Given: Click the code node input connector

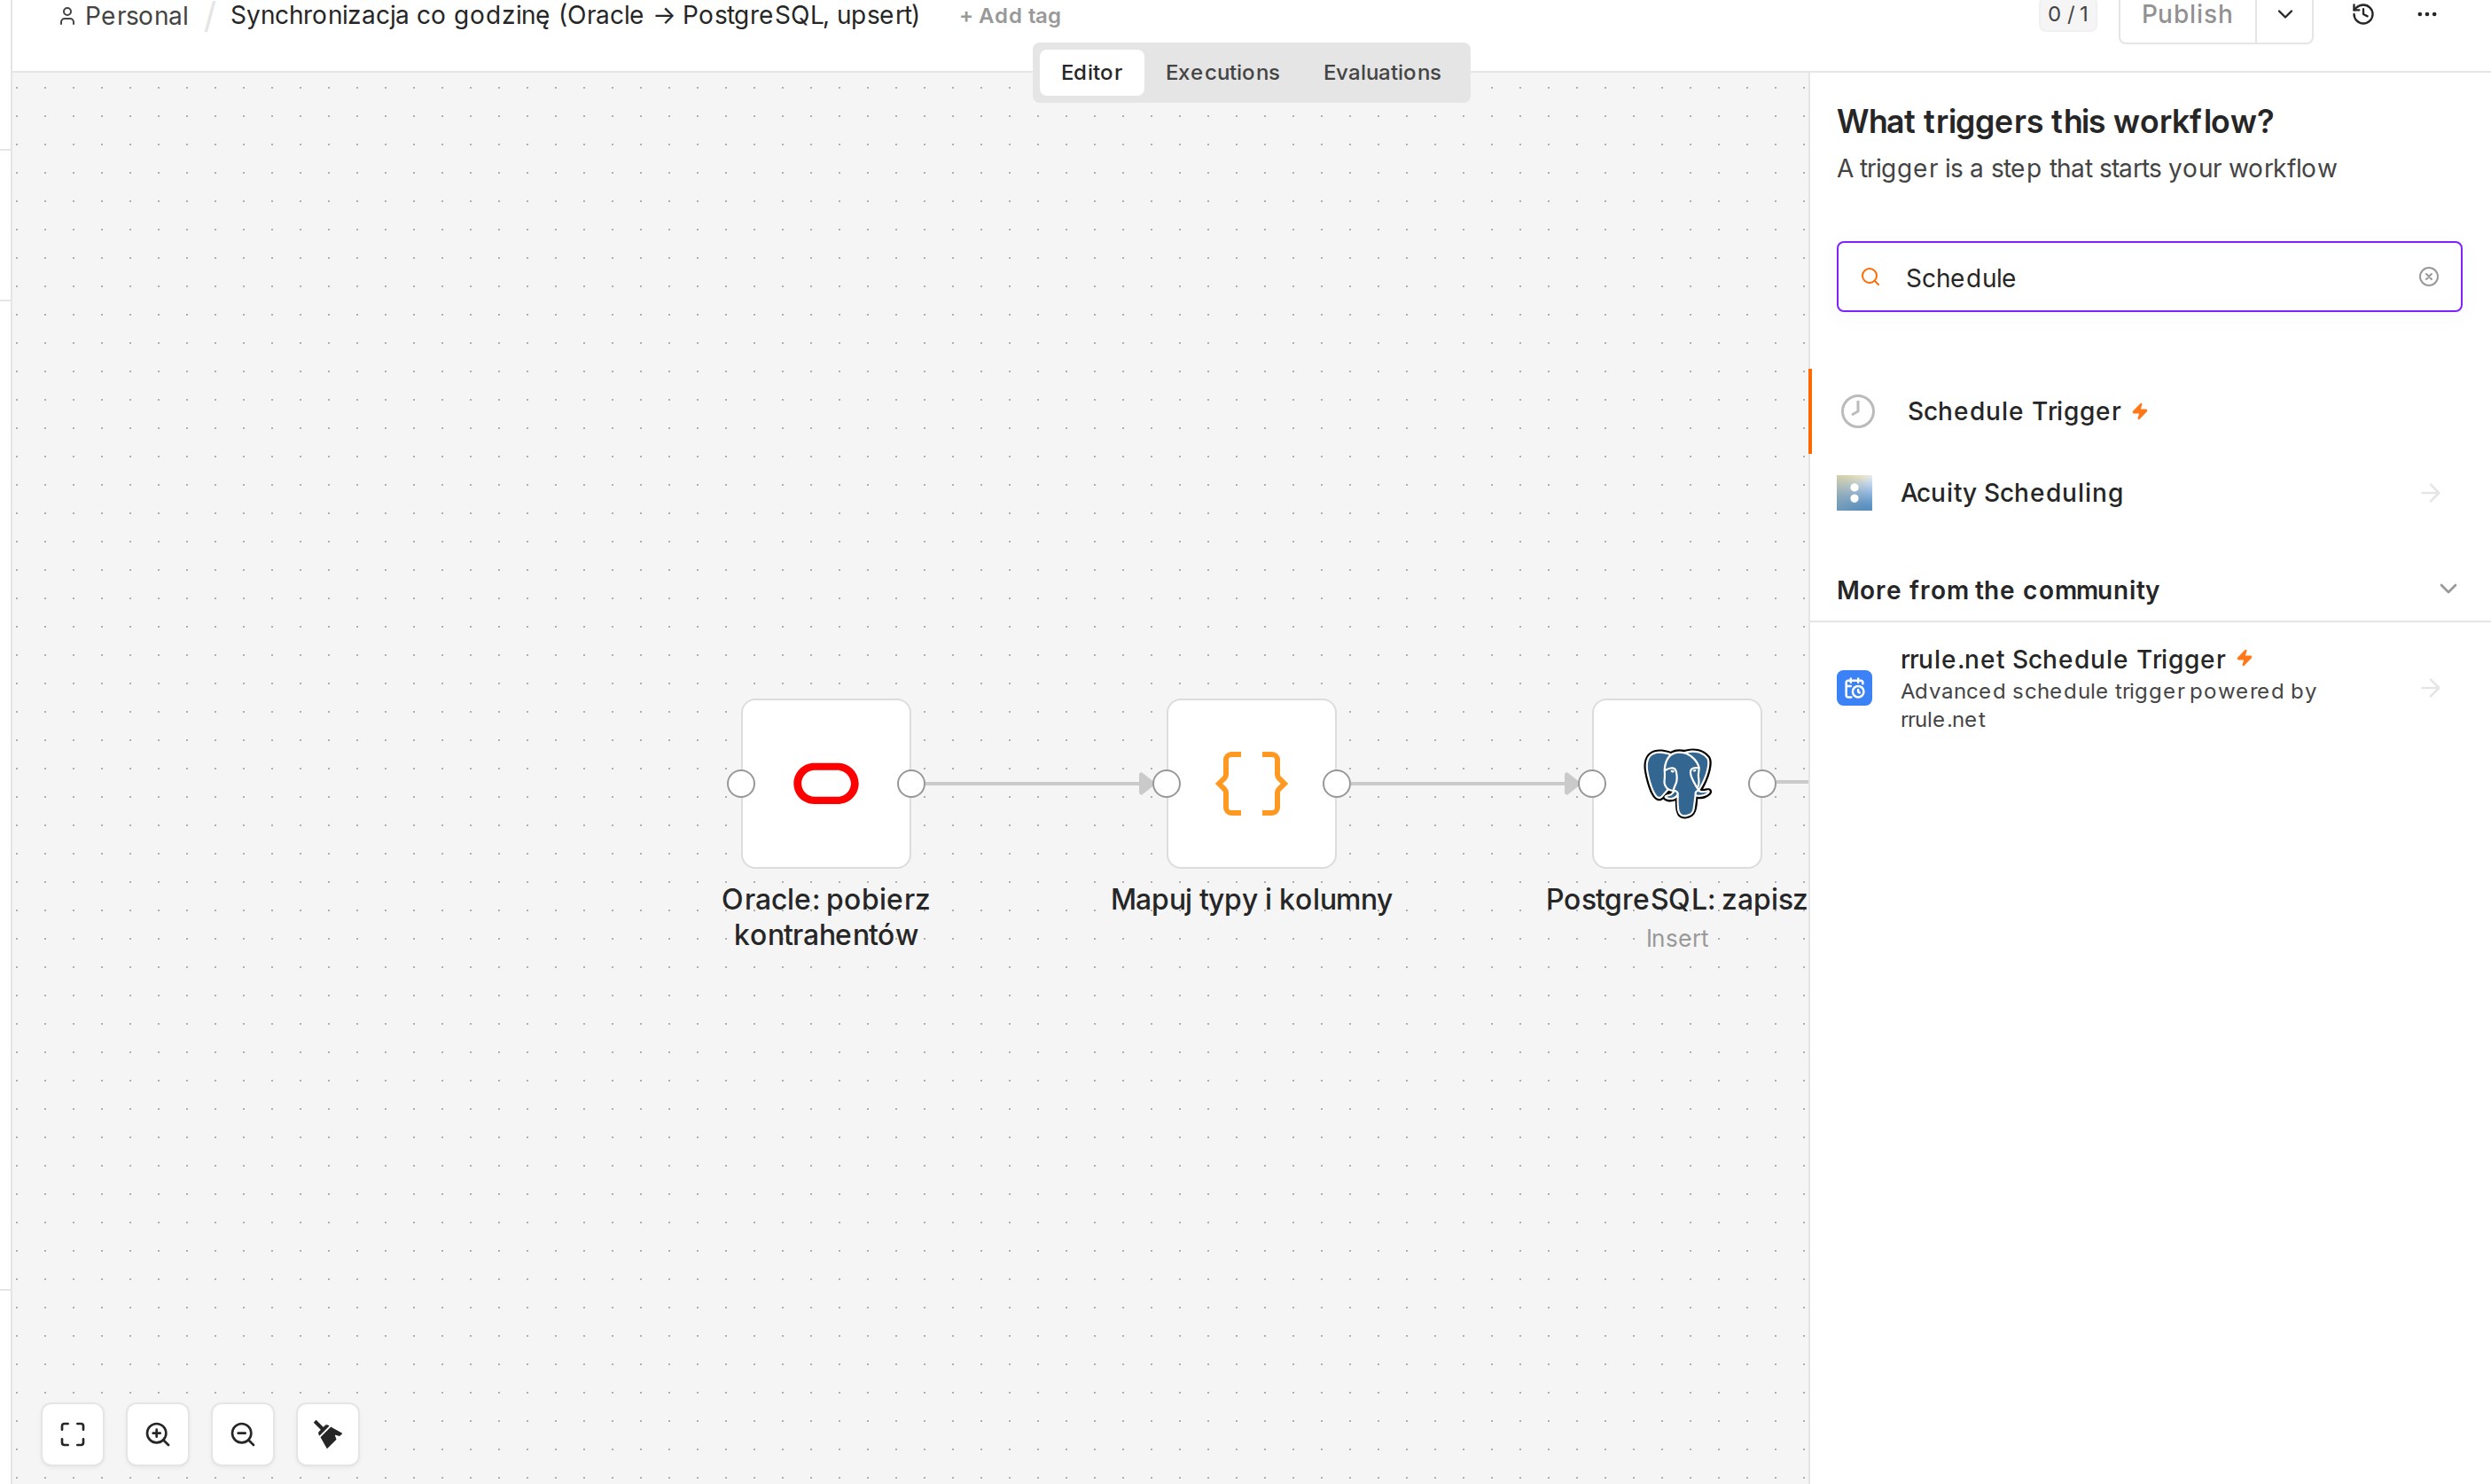Looking at the screenshot, I should click(x=1167, y=784).
